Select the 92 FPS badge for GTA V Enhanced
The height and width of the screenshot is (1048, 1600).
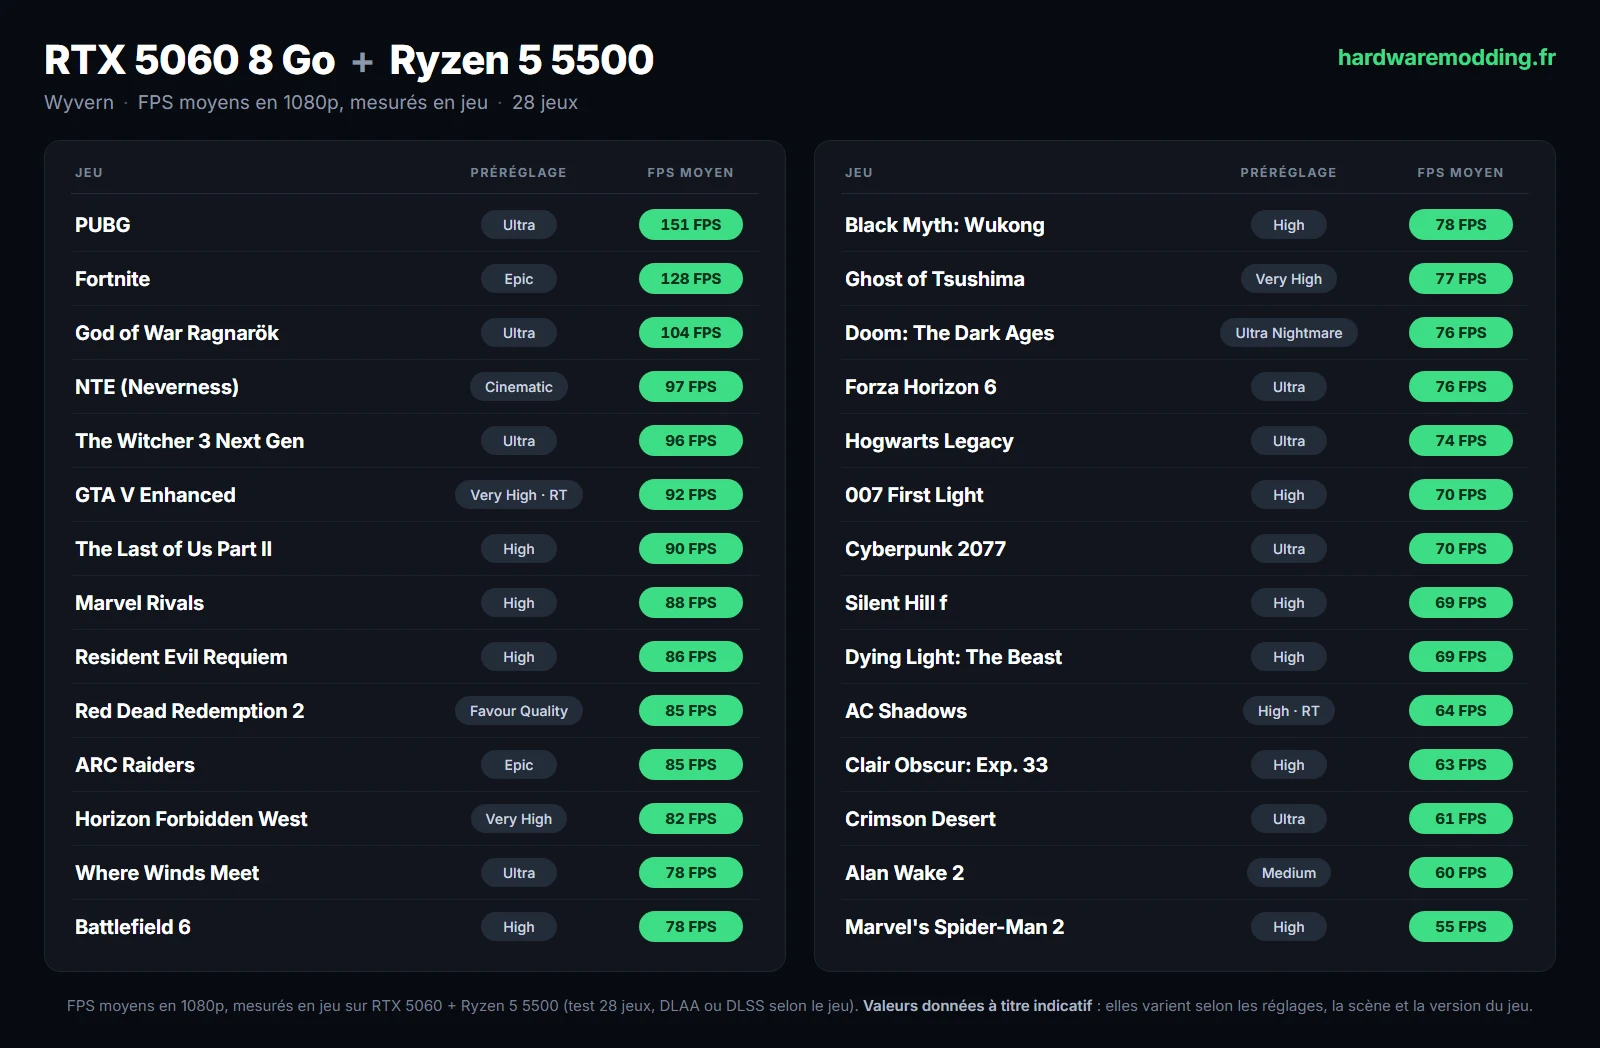point(691,495)
